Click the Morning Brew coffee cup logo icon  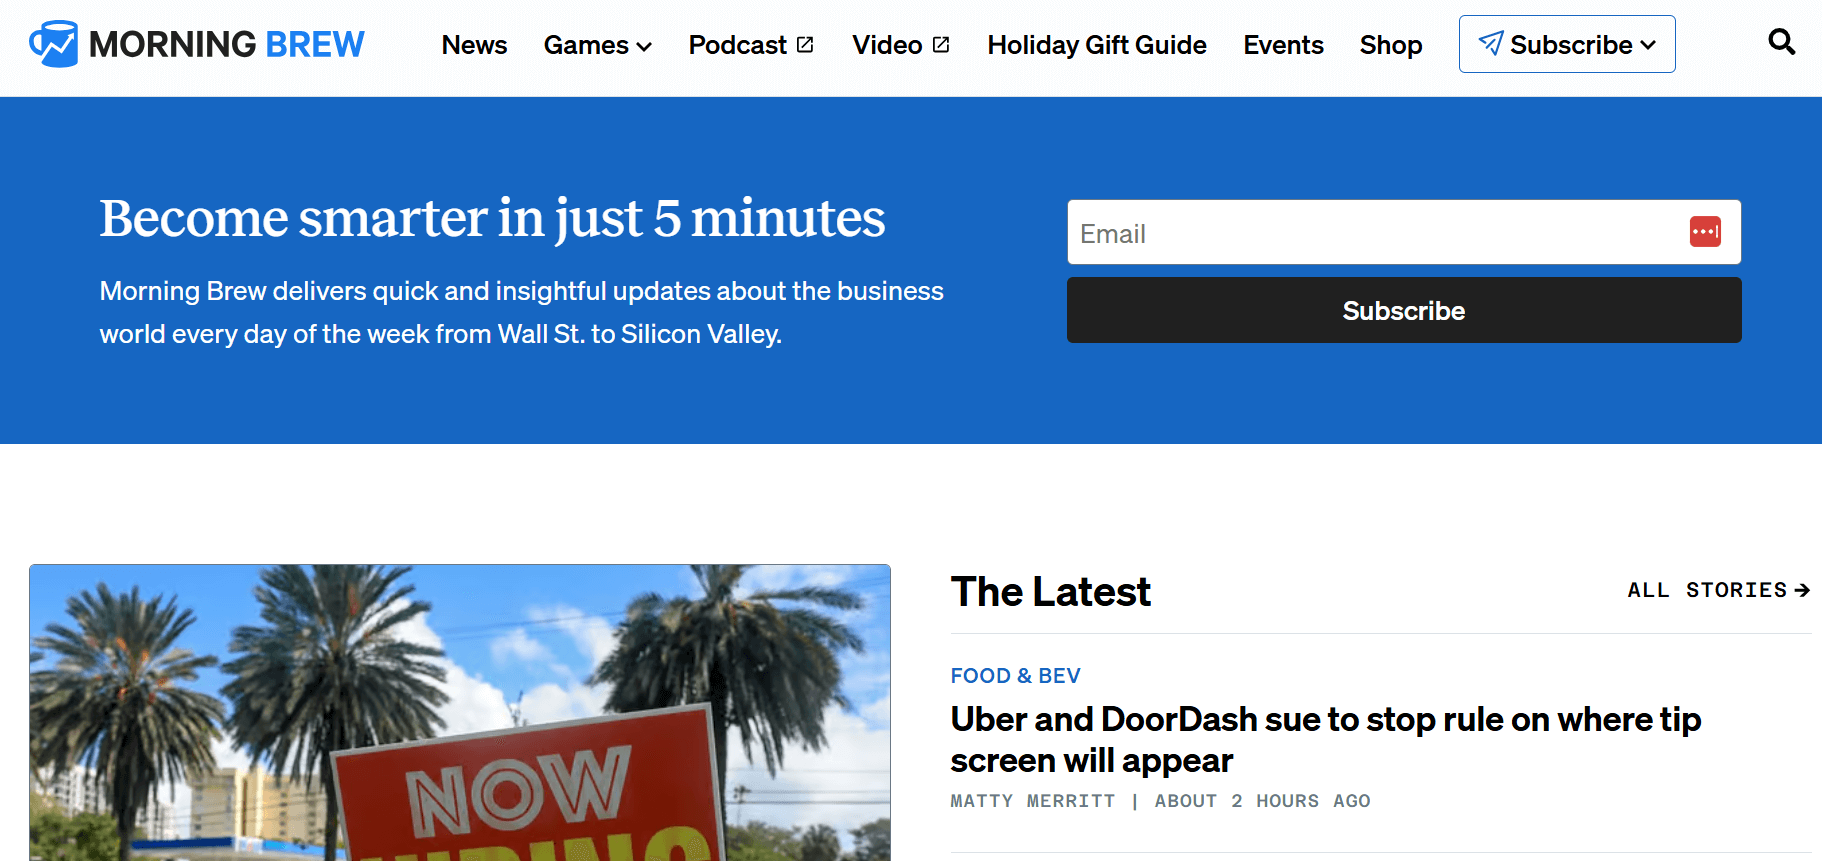54,44
